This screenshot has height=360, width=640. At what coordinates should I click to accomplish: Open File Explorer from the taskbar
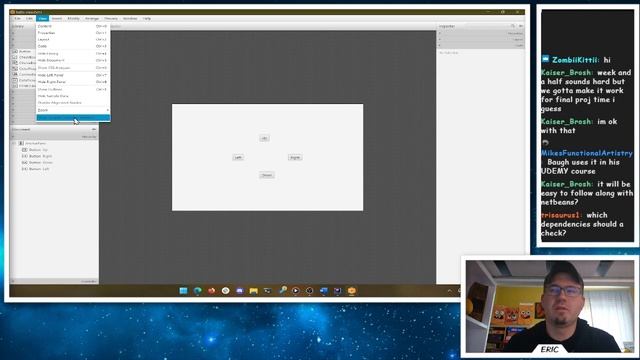[x=253, y=291]
